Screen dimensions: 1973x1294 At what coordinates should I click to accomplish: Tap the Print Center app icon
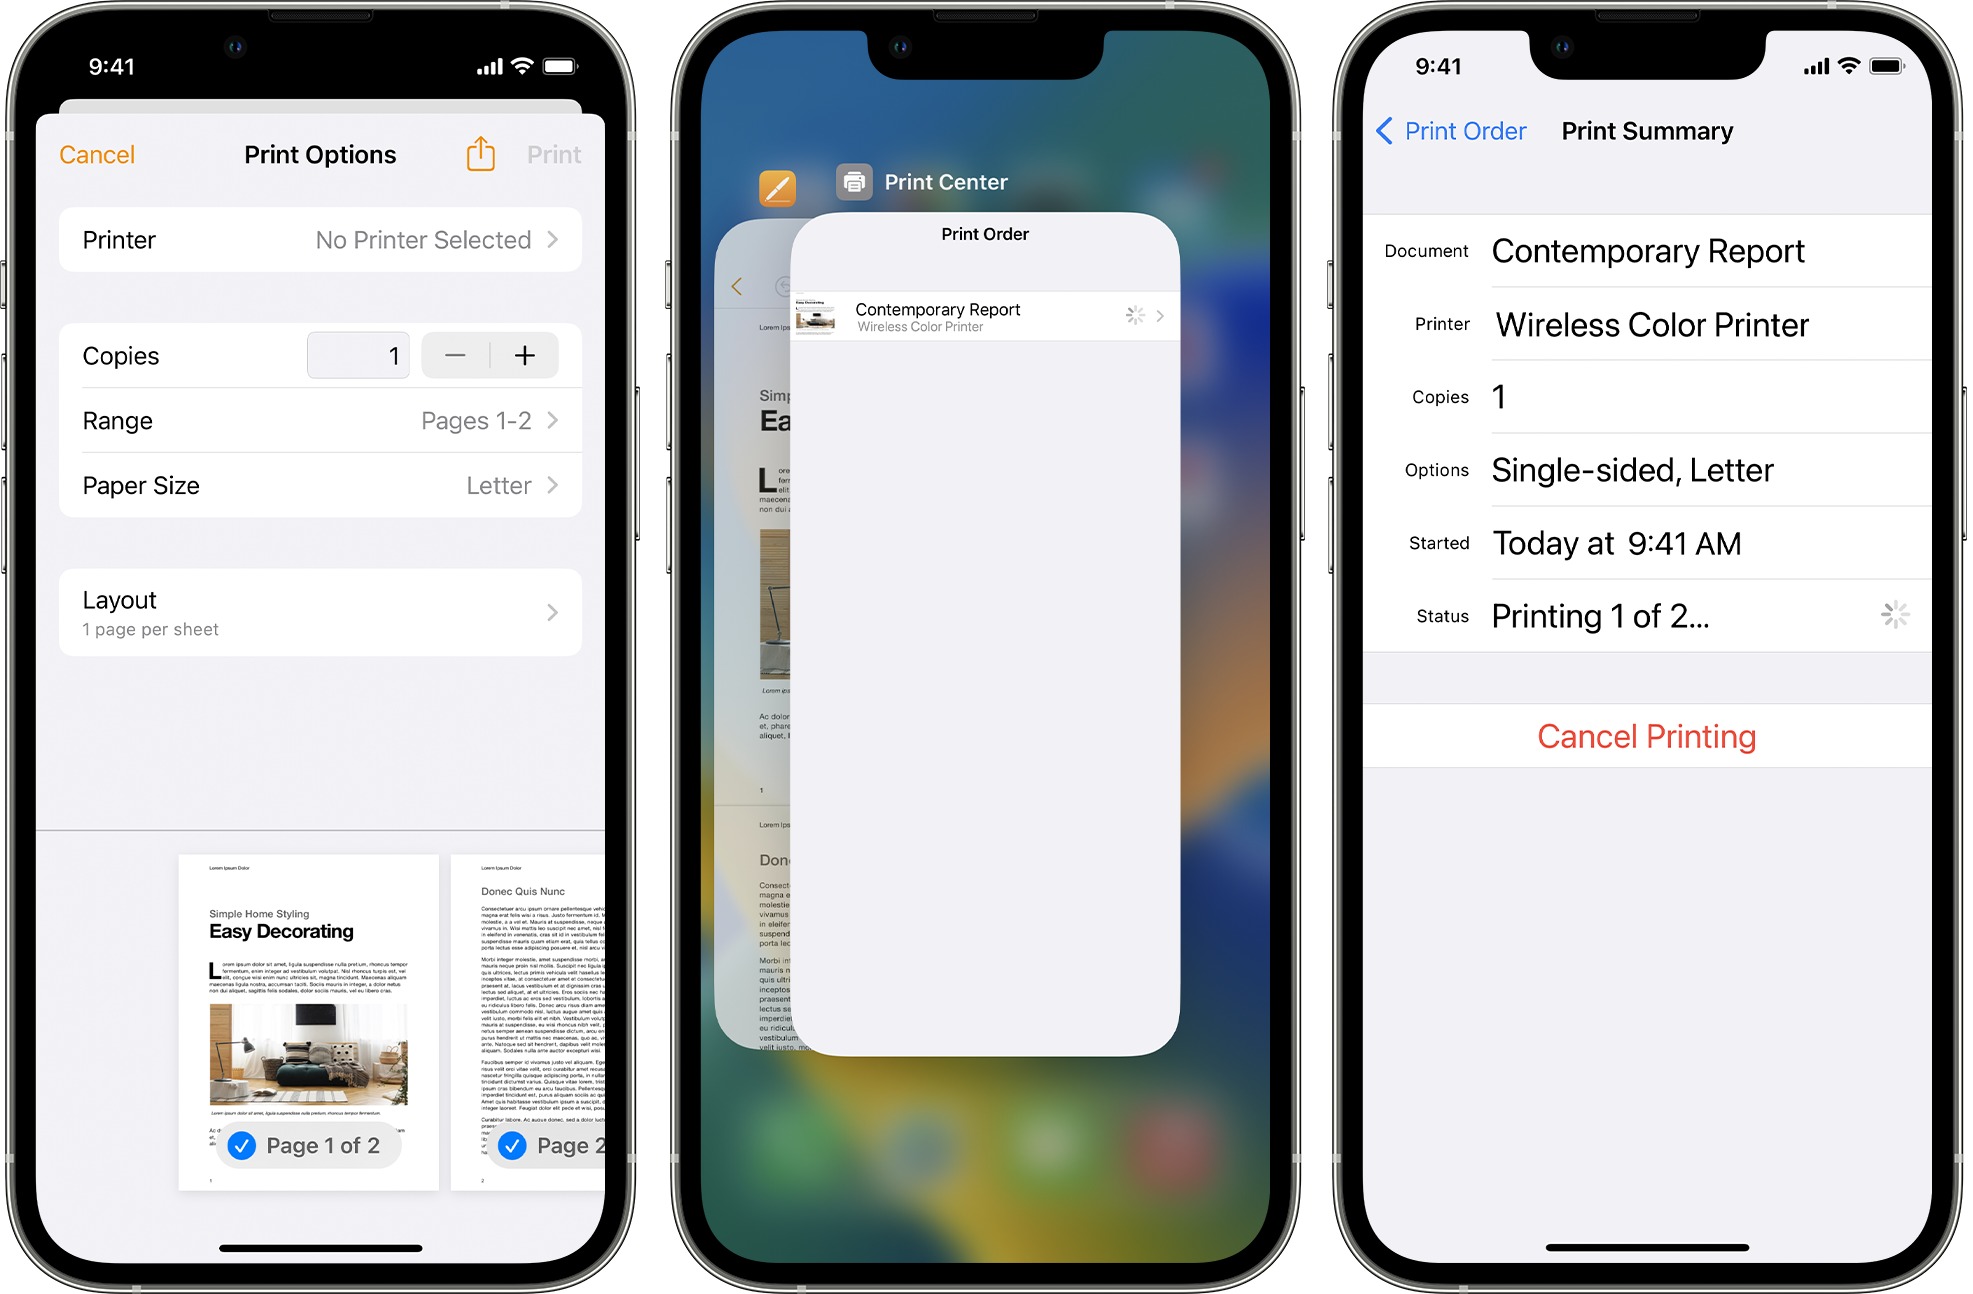tap(854, 182)
